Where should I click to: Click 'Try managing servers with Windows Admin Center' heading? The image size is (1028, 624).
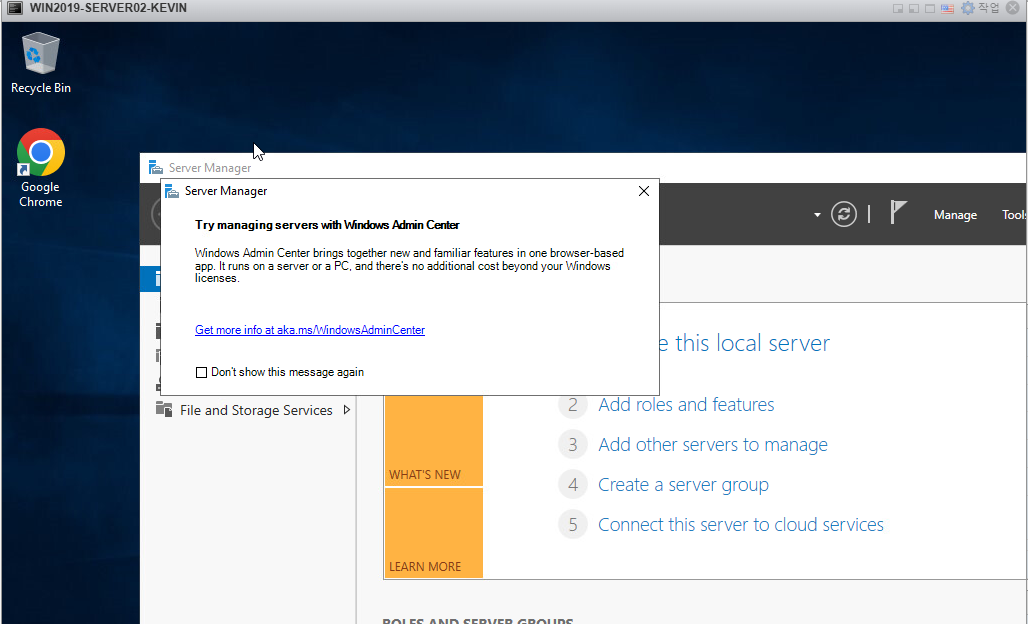click(327, 225)
